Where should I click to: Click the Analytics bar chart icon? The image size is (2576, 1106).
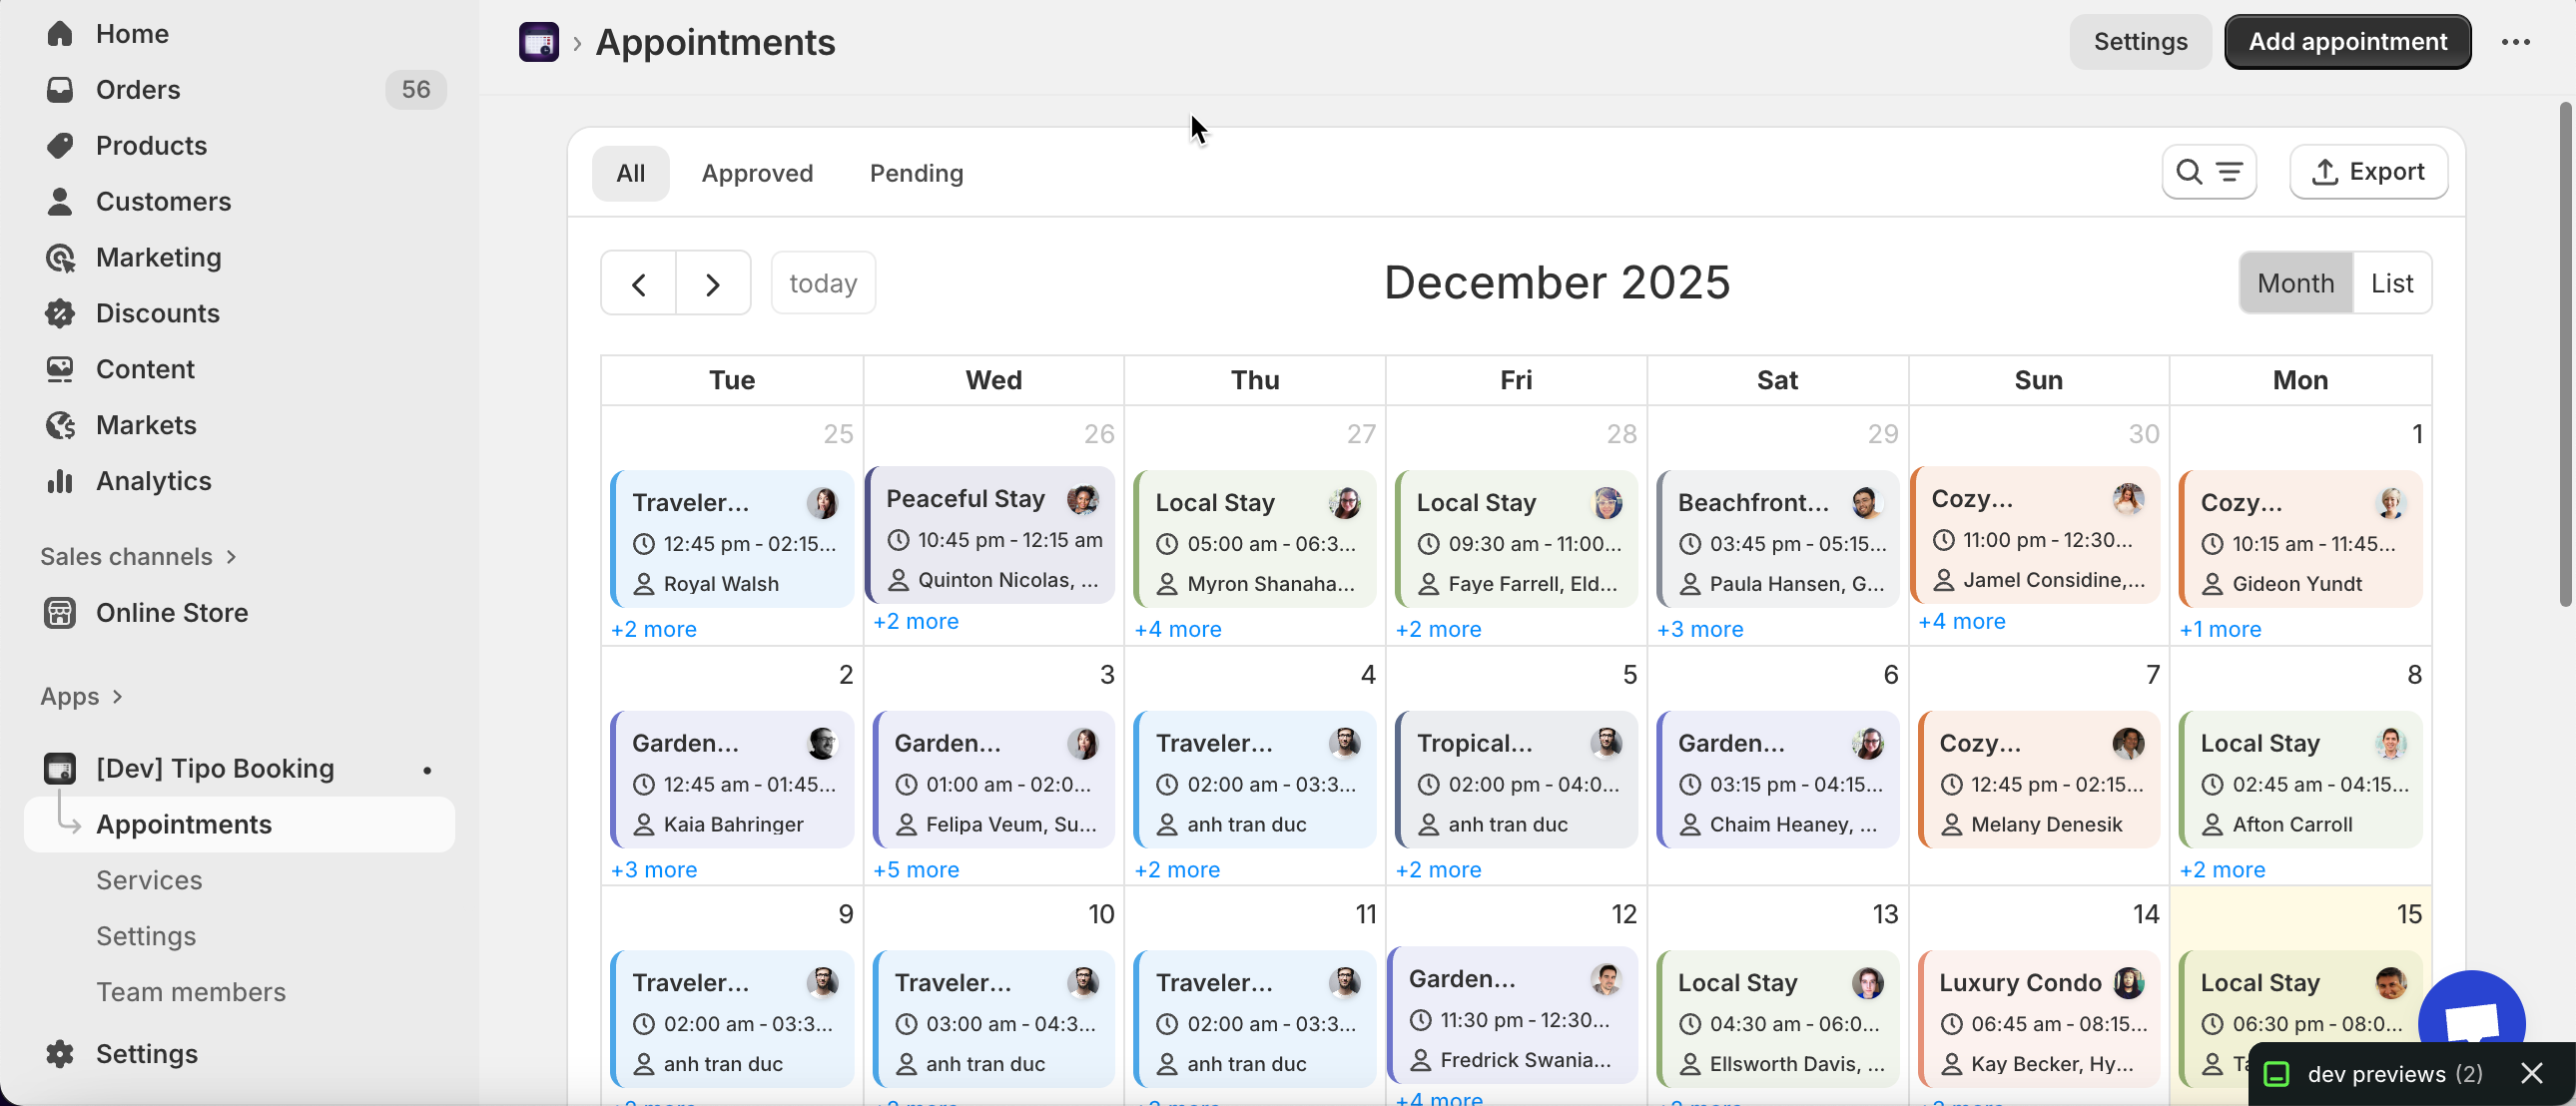(x=60, y=481)
